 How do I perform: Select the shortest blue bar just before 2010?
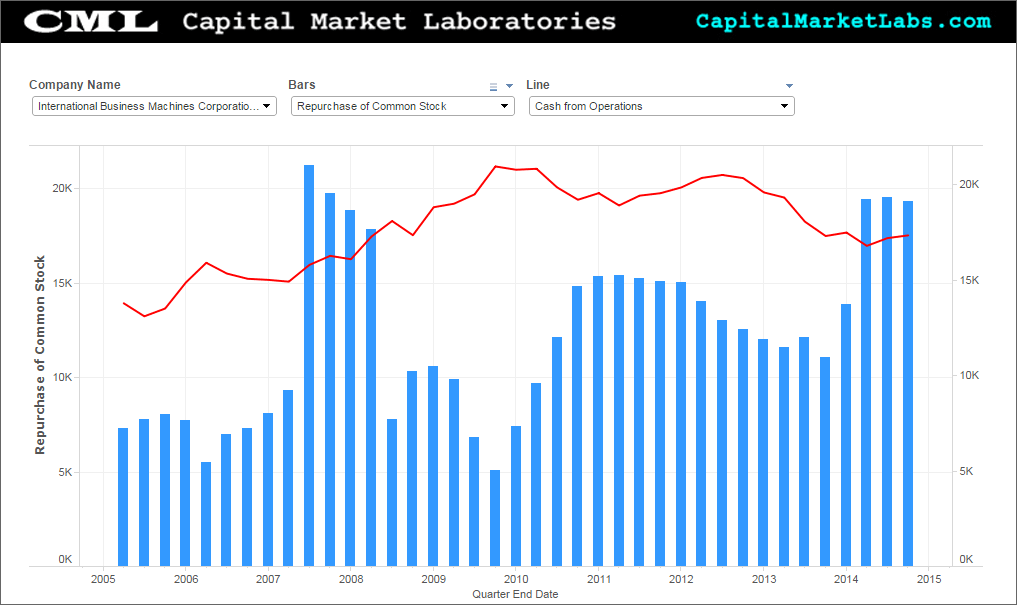pyautogui.click(x=495, y=517)
